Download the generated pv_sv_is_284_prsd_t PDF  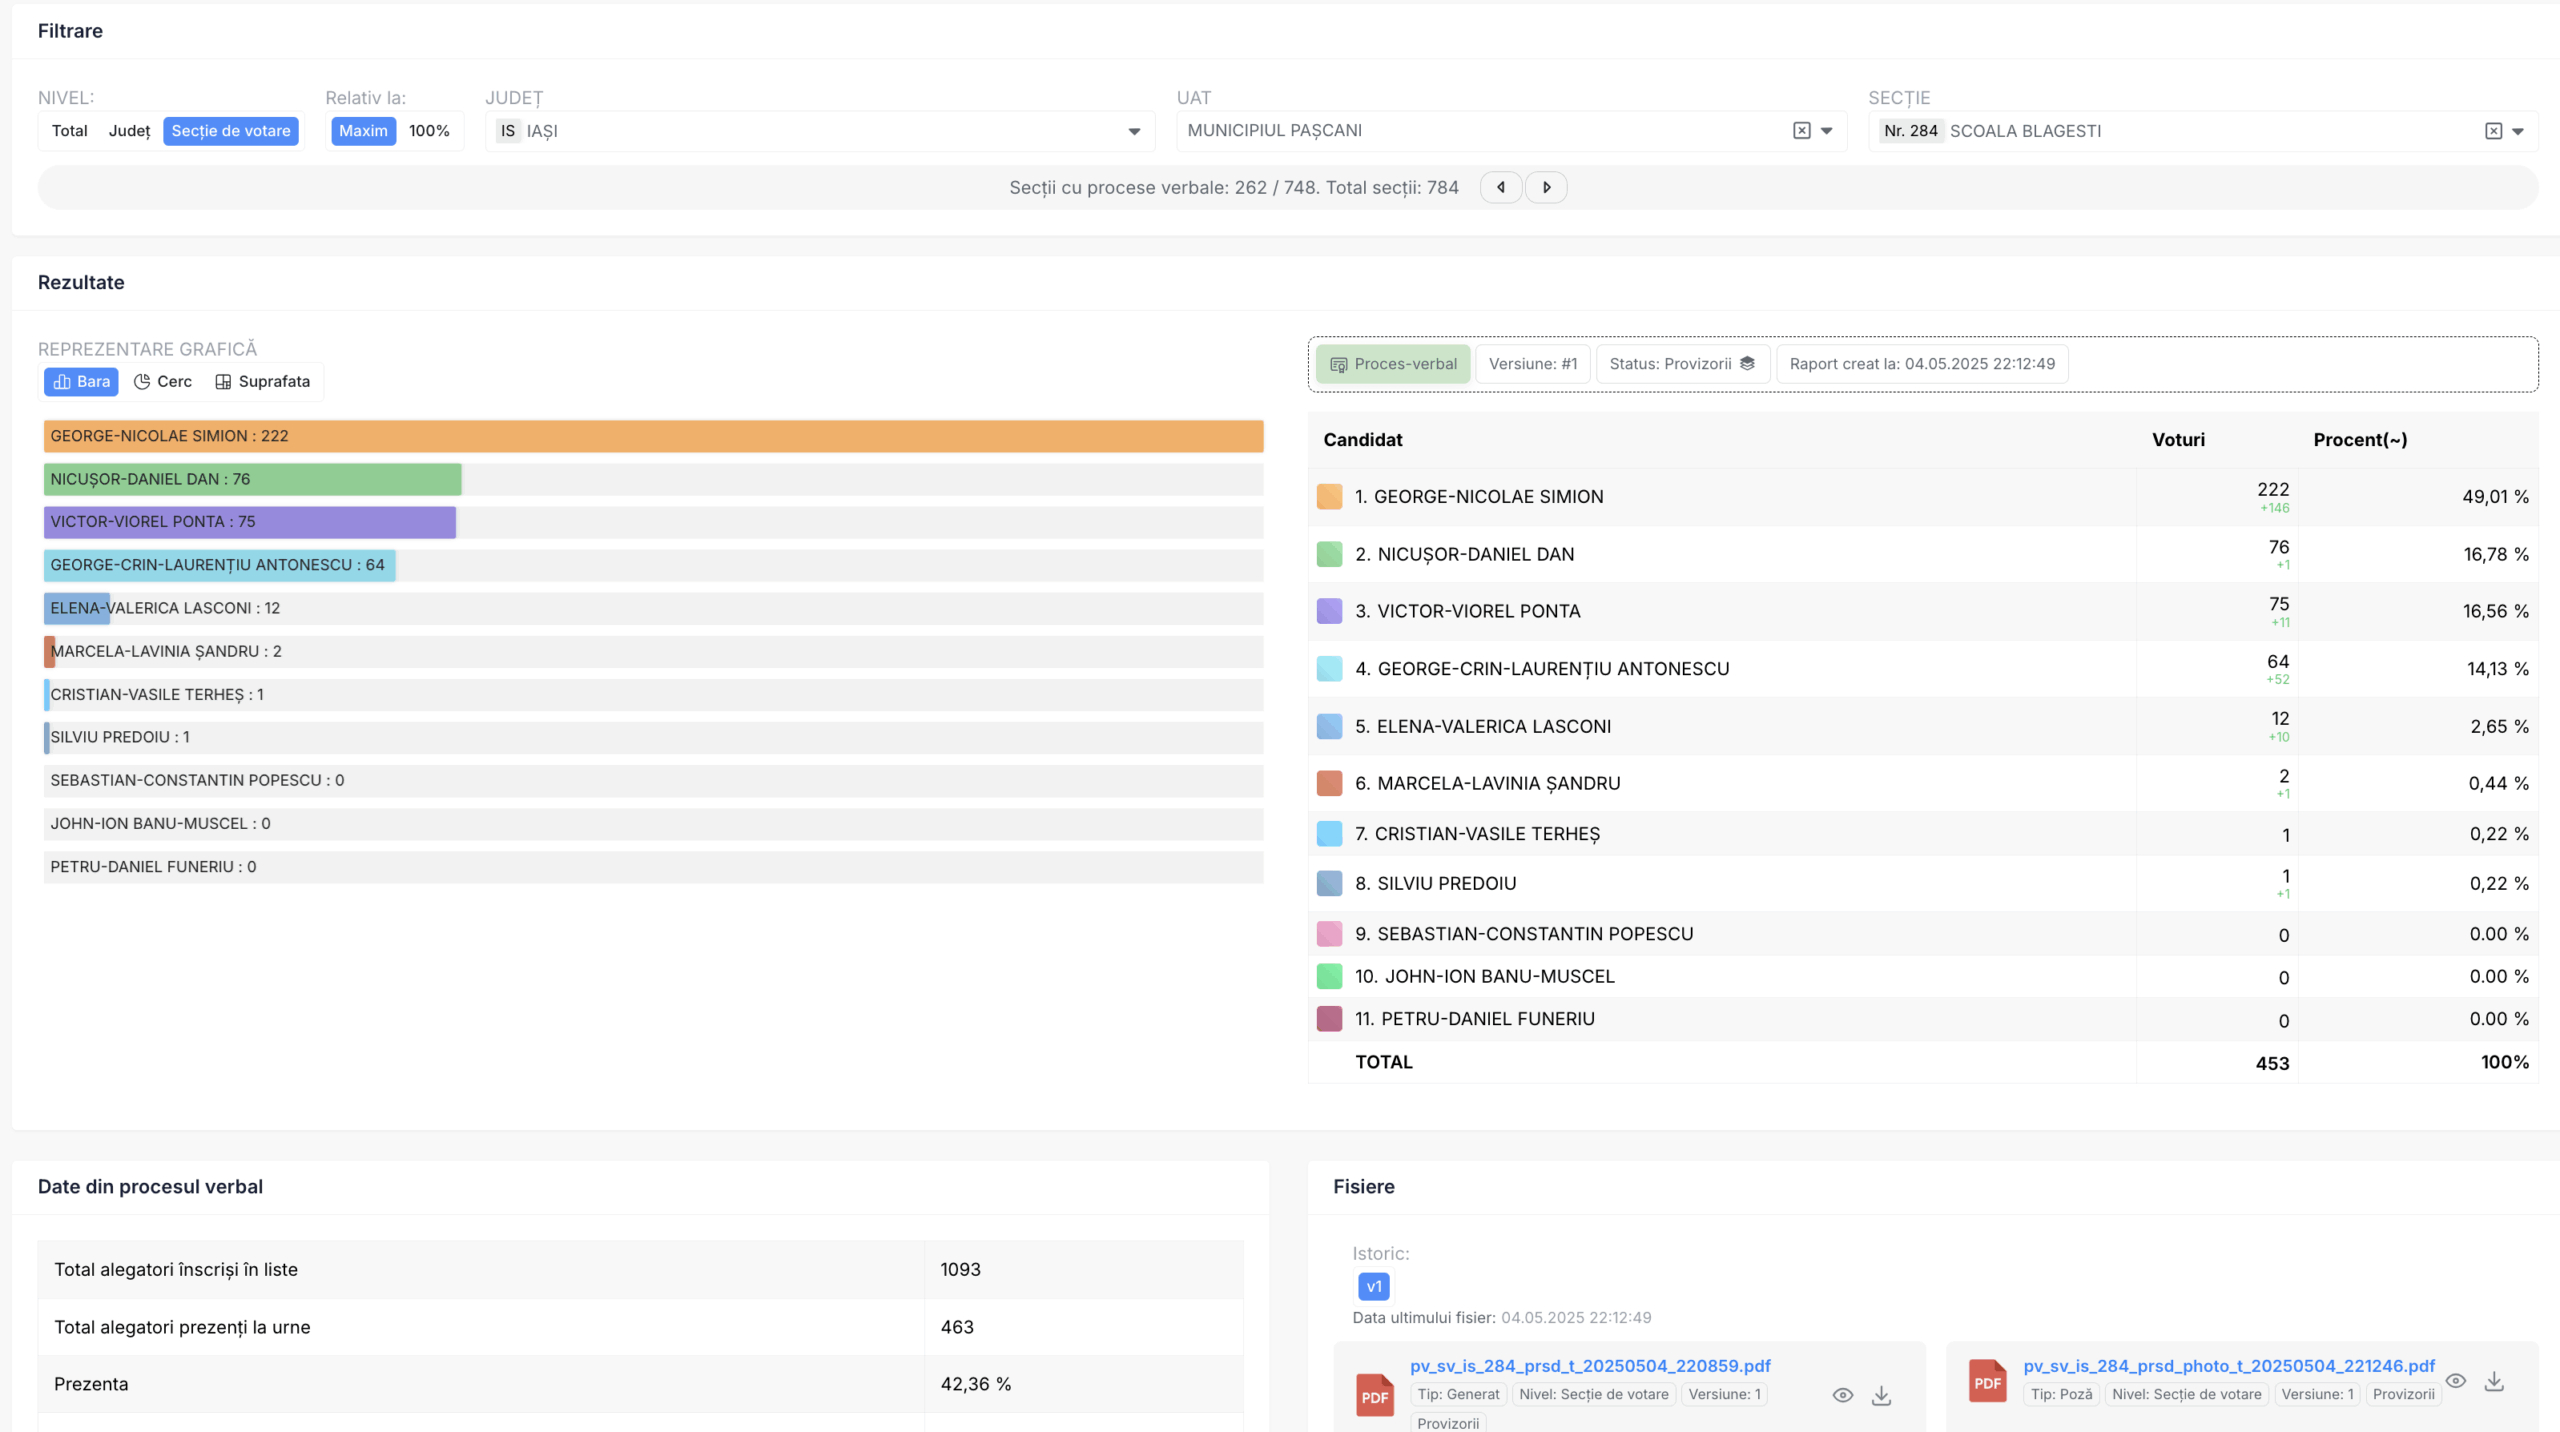click(1881, 1395)
